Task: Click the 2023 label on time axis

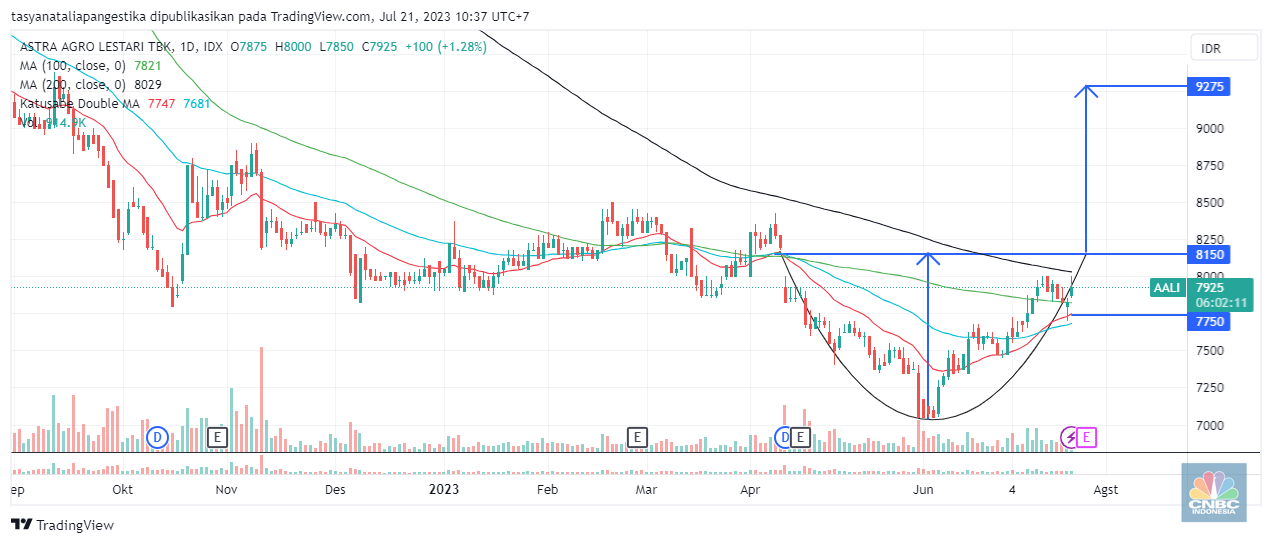Action: tap(443, 490)
